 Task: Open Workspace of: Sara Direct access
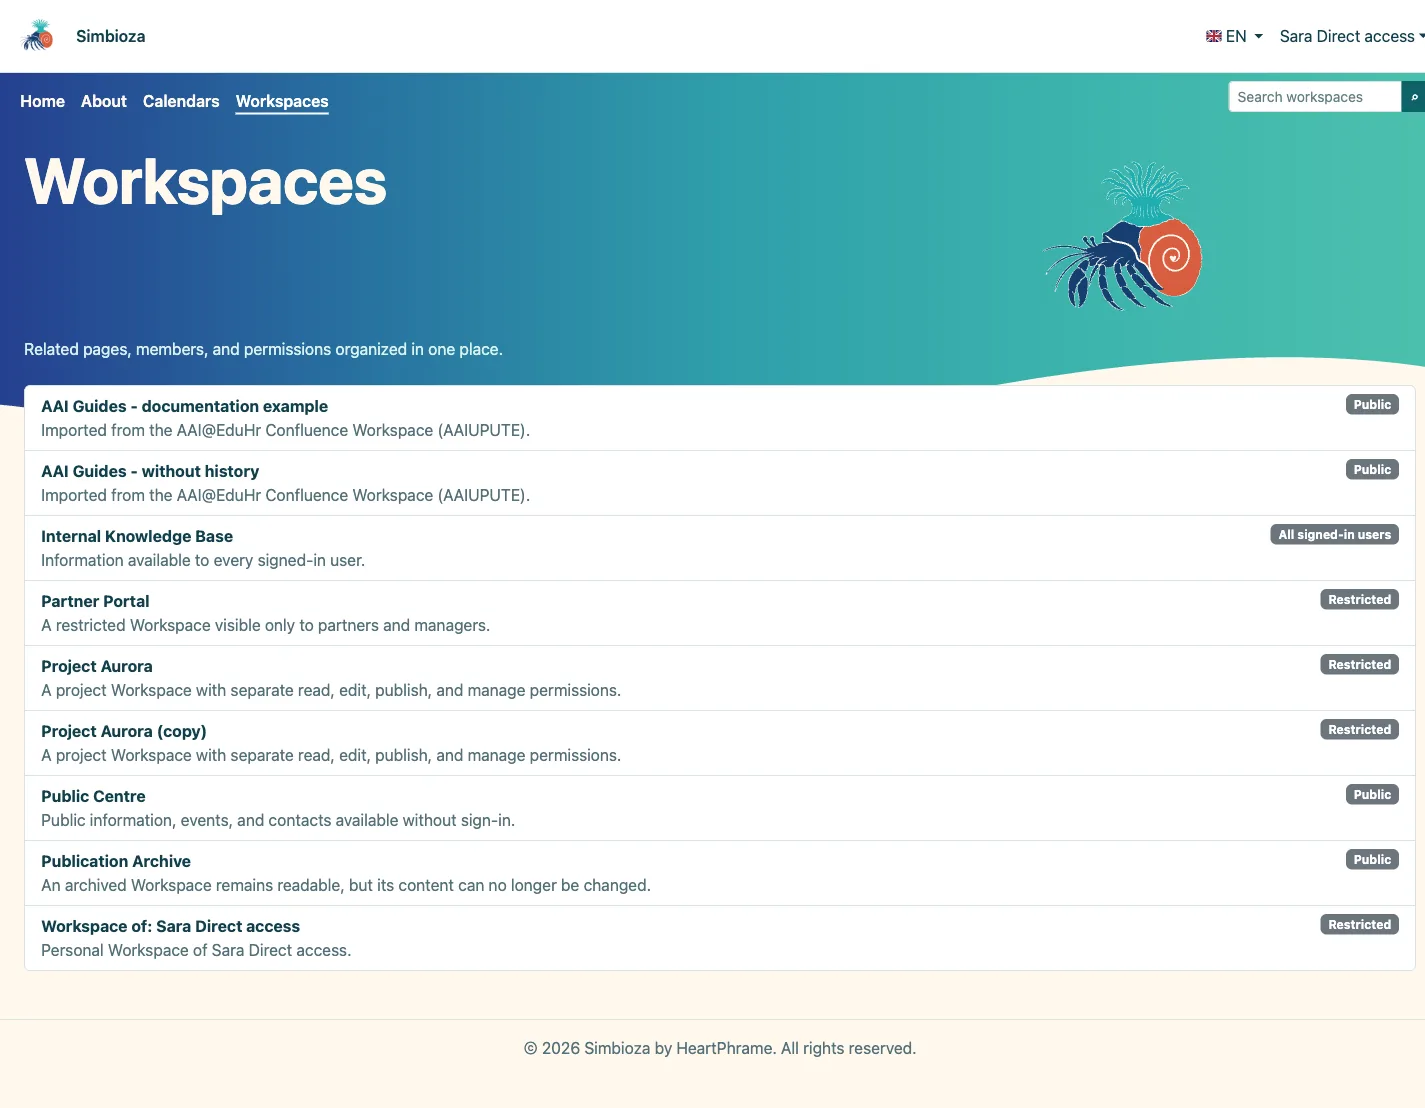point(170,926)
